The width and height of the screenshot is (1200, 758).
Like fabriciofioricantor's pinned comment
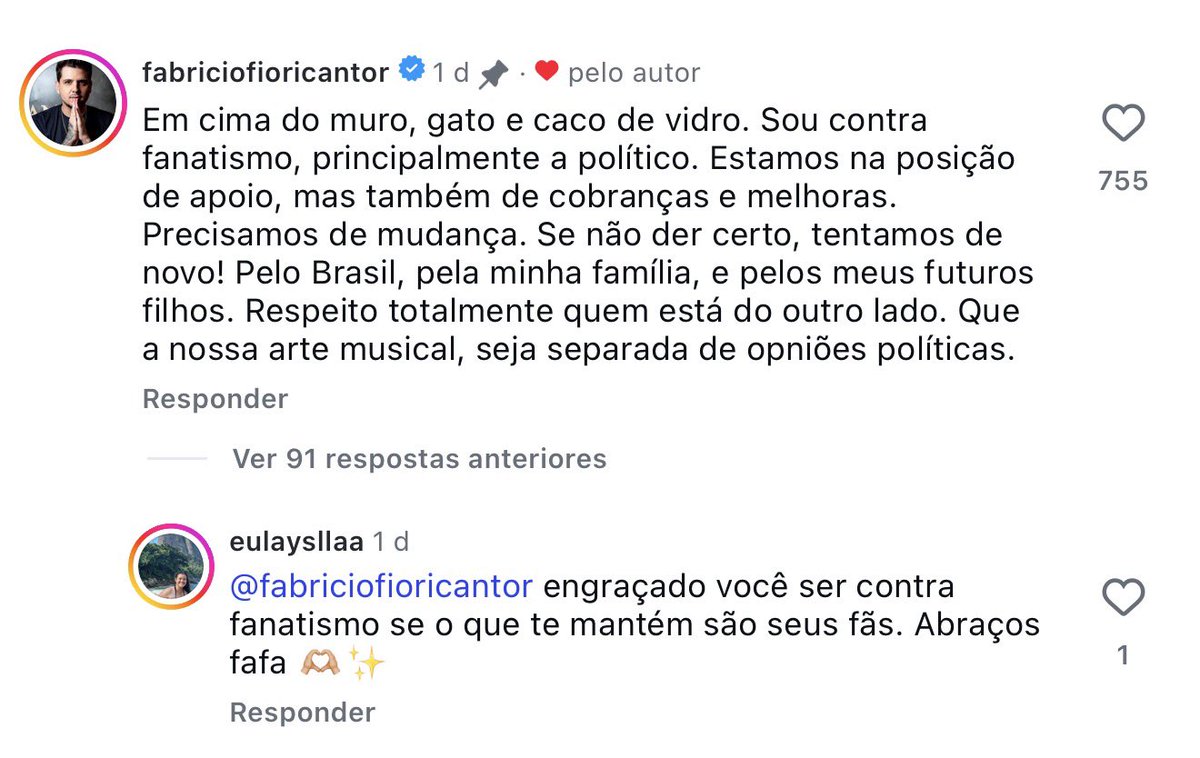pyautogui.click(x=1122, y=126)
